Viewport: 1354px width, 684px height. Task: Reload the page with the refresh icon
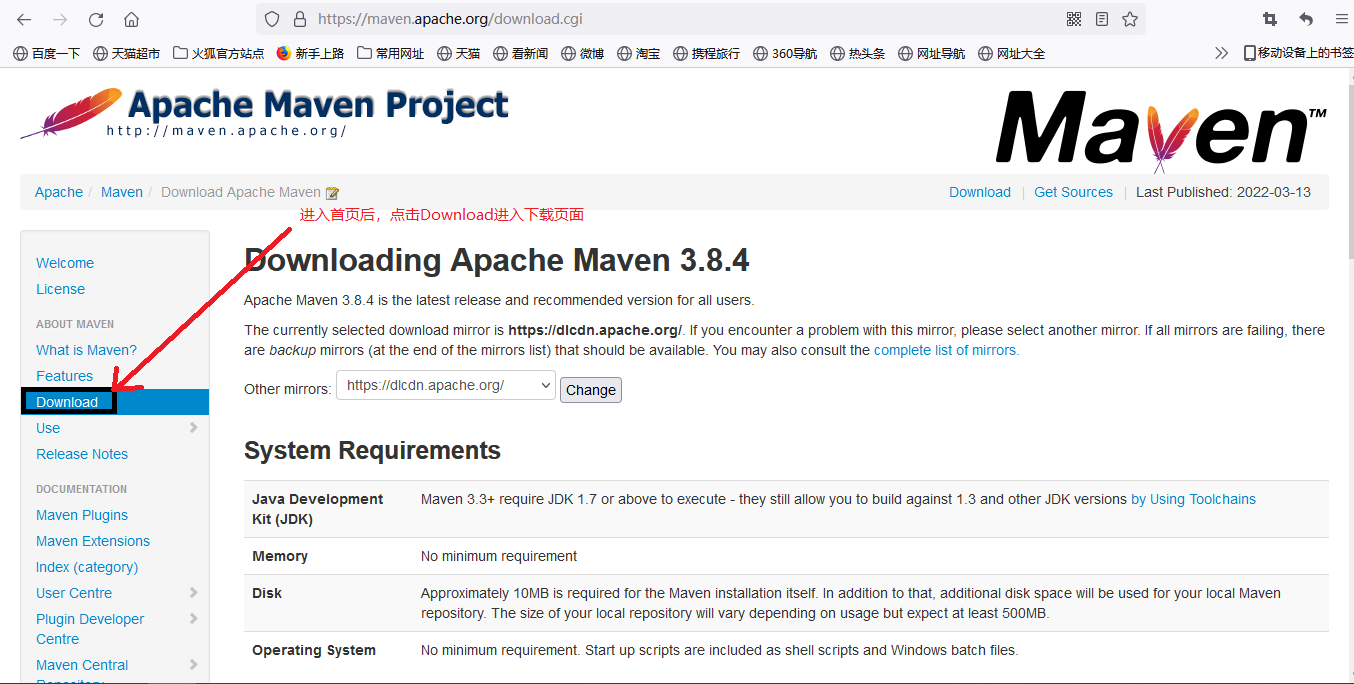tap(96, 19)
